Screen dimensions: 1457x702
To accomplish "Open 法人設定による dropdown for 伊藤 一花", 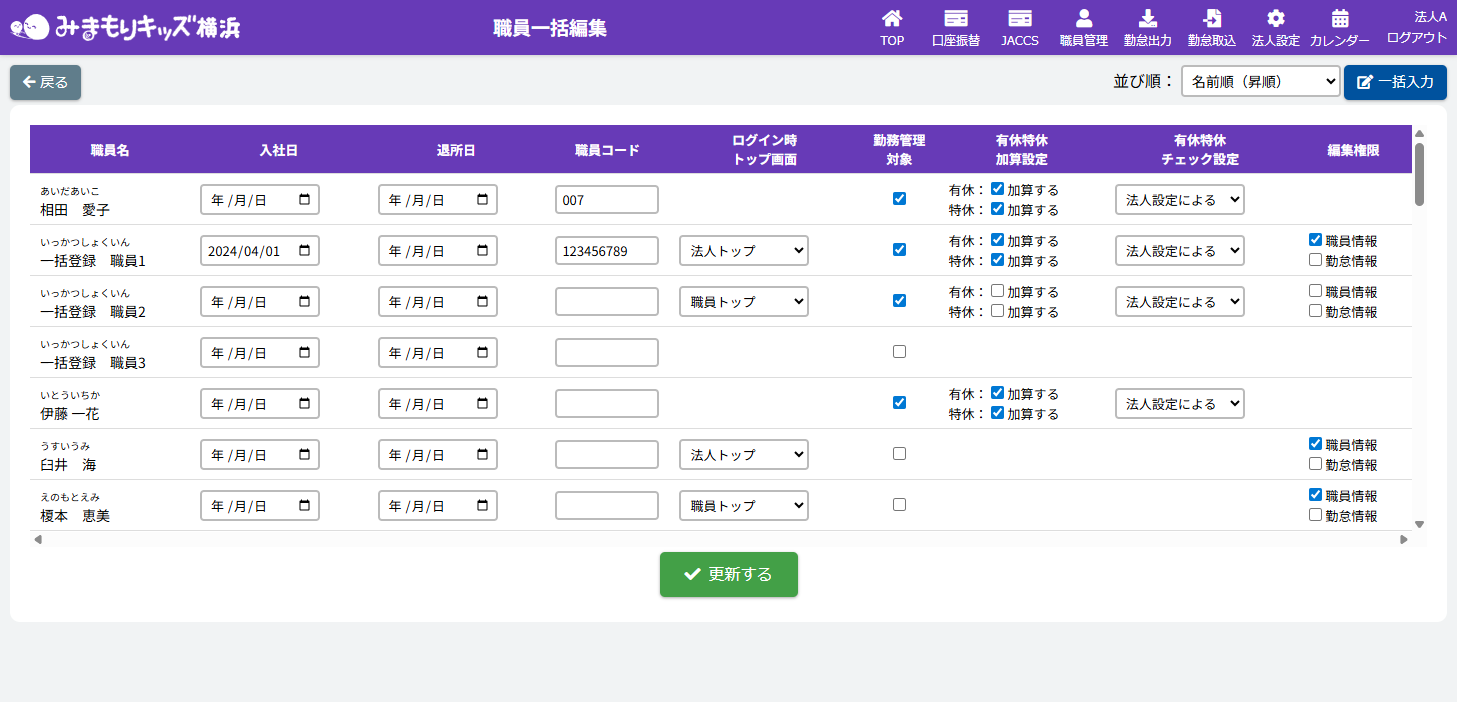I will pos(1179,404).
